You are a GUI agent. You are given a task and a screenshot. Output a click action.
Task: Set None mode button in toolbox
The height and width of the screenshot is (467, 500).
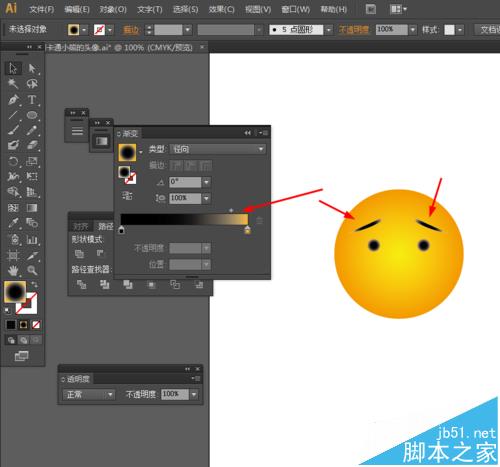tap(36, 325)
